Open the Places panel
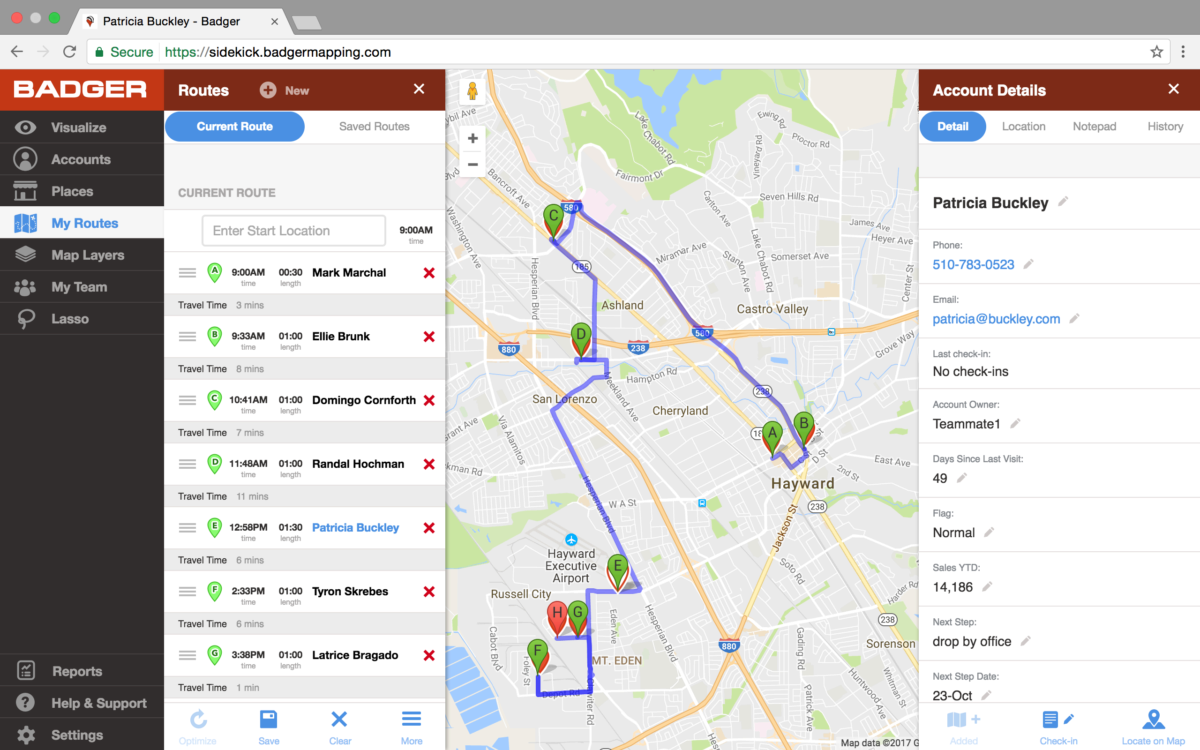 click(x=60, y=190)
